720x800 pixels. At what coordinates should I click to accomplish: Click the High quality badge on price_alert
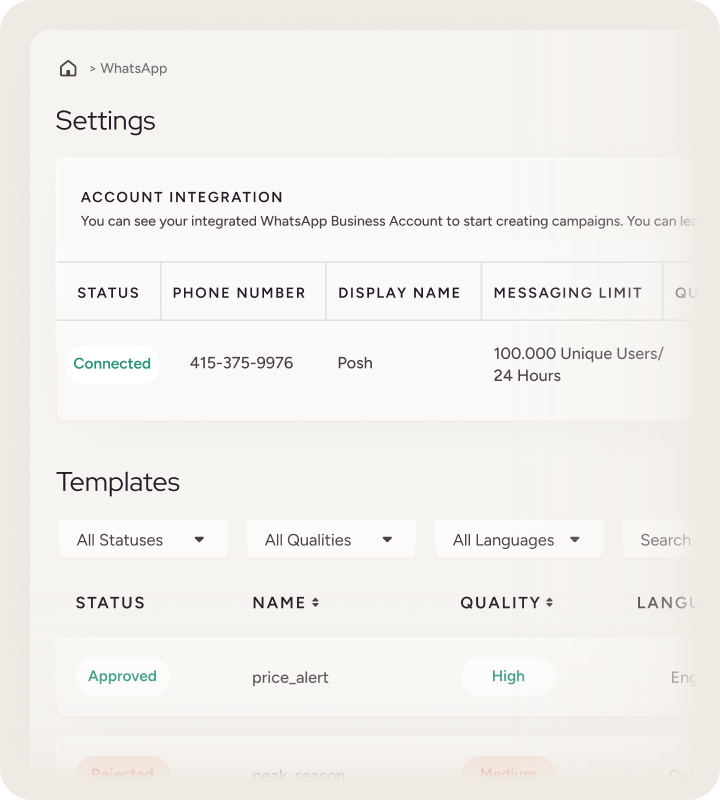[508, 676]
